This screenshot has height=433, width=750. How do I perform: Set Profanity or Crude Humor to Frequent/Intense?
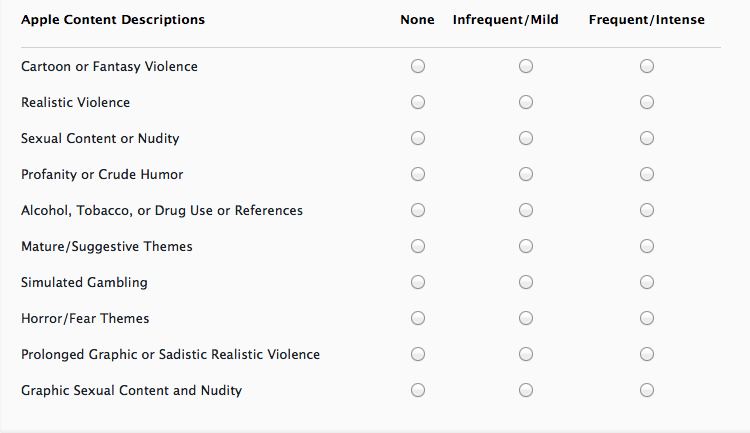click(x=647, y=174)
